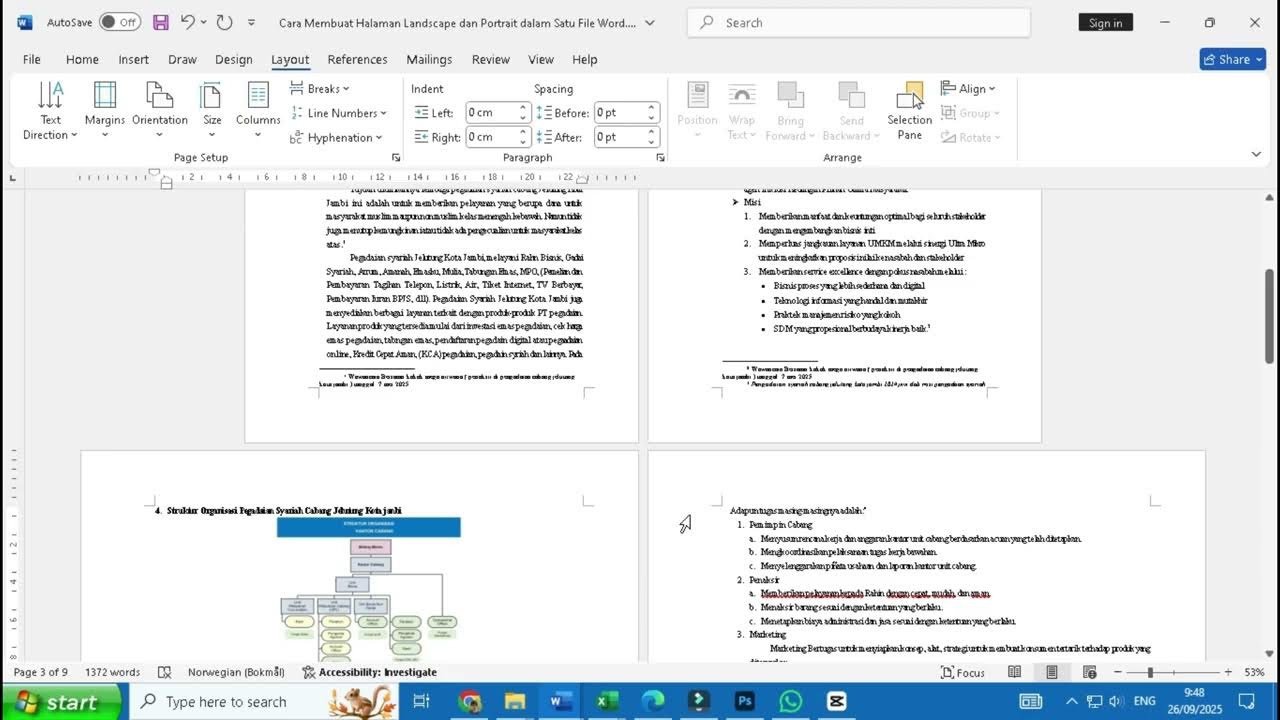The image size is (1280, 720).
Task: Switch to Read Mode view
Action: [x=1014, y=672]
